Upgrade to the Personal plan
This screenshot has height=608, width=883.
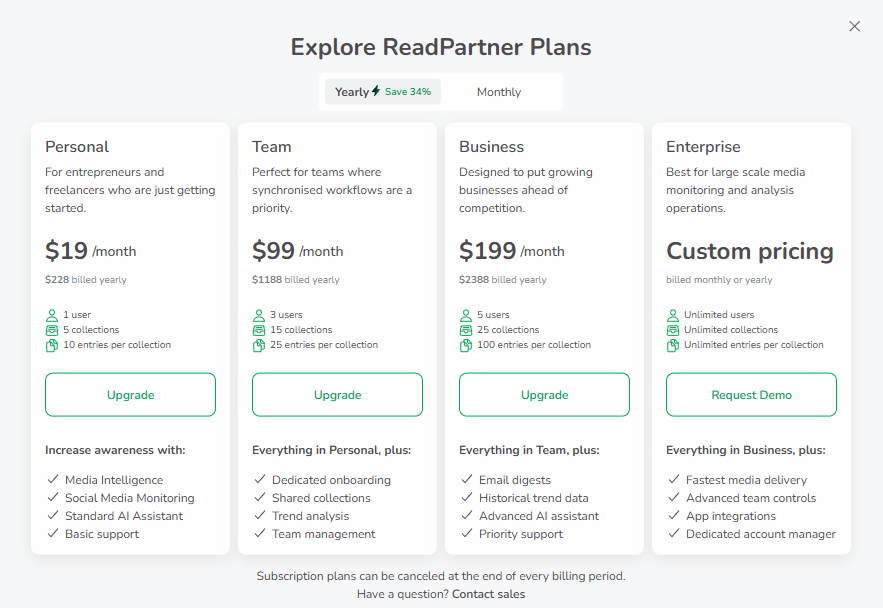coord(130,394)
